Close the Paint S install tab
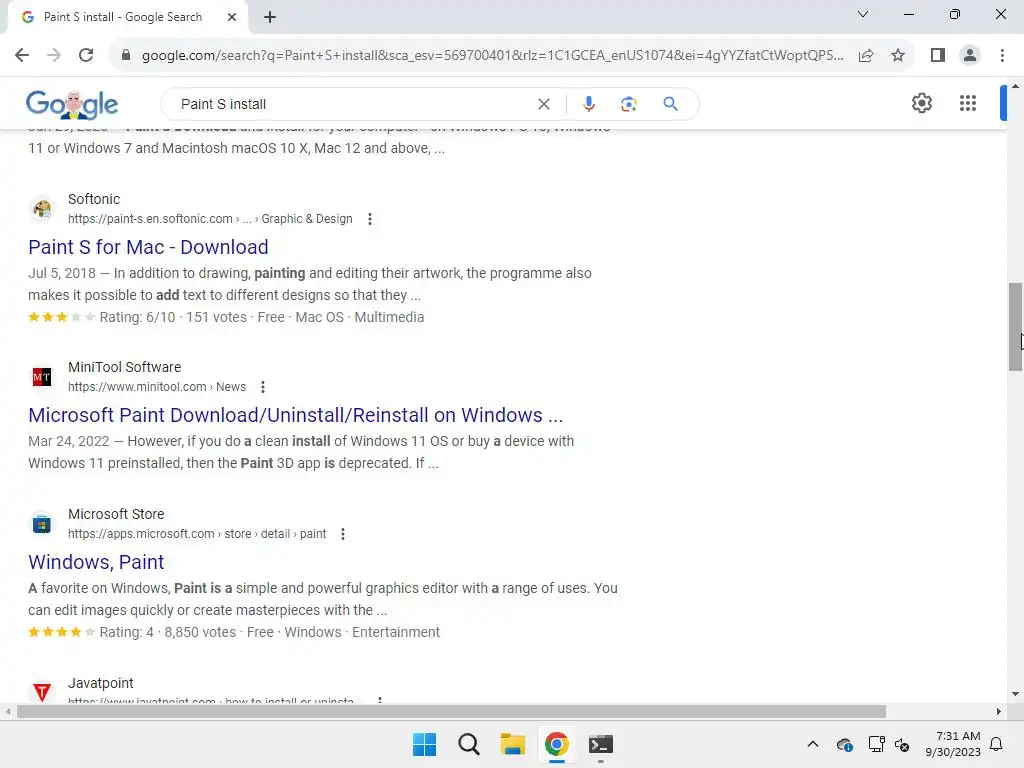This screenshot has height=768, width=1024. (232, 17)
